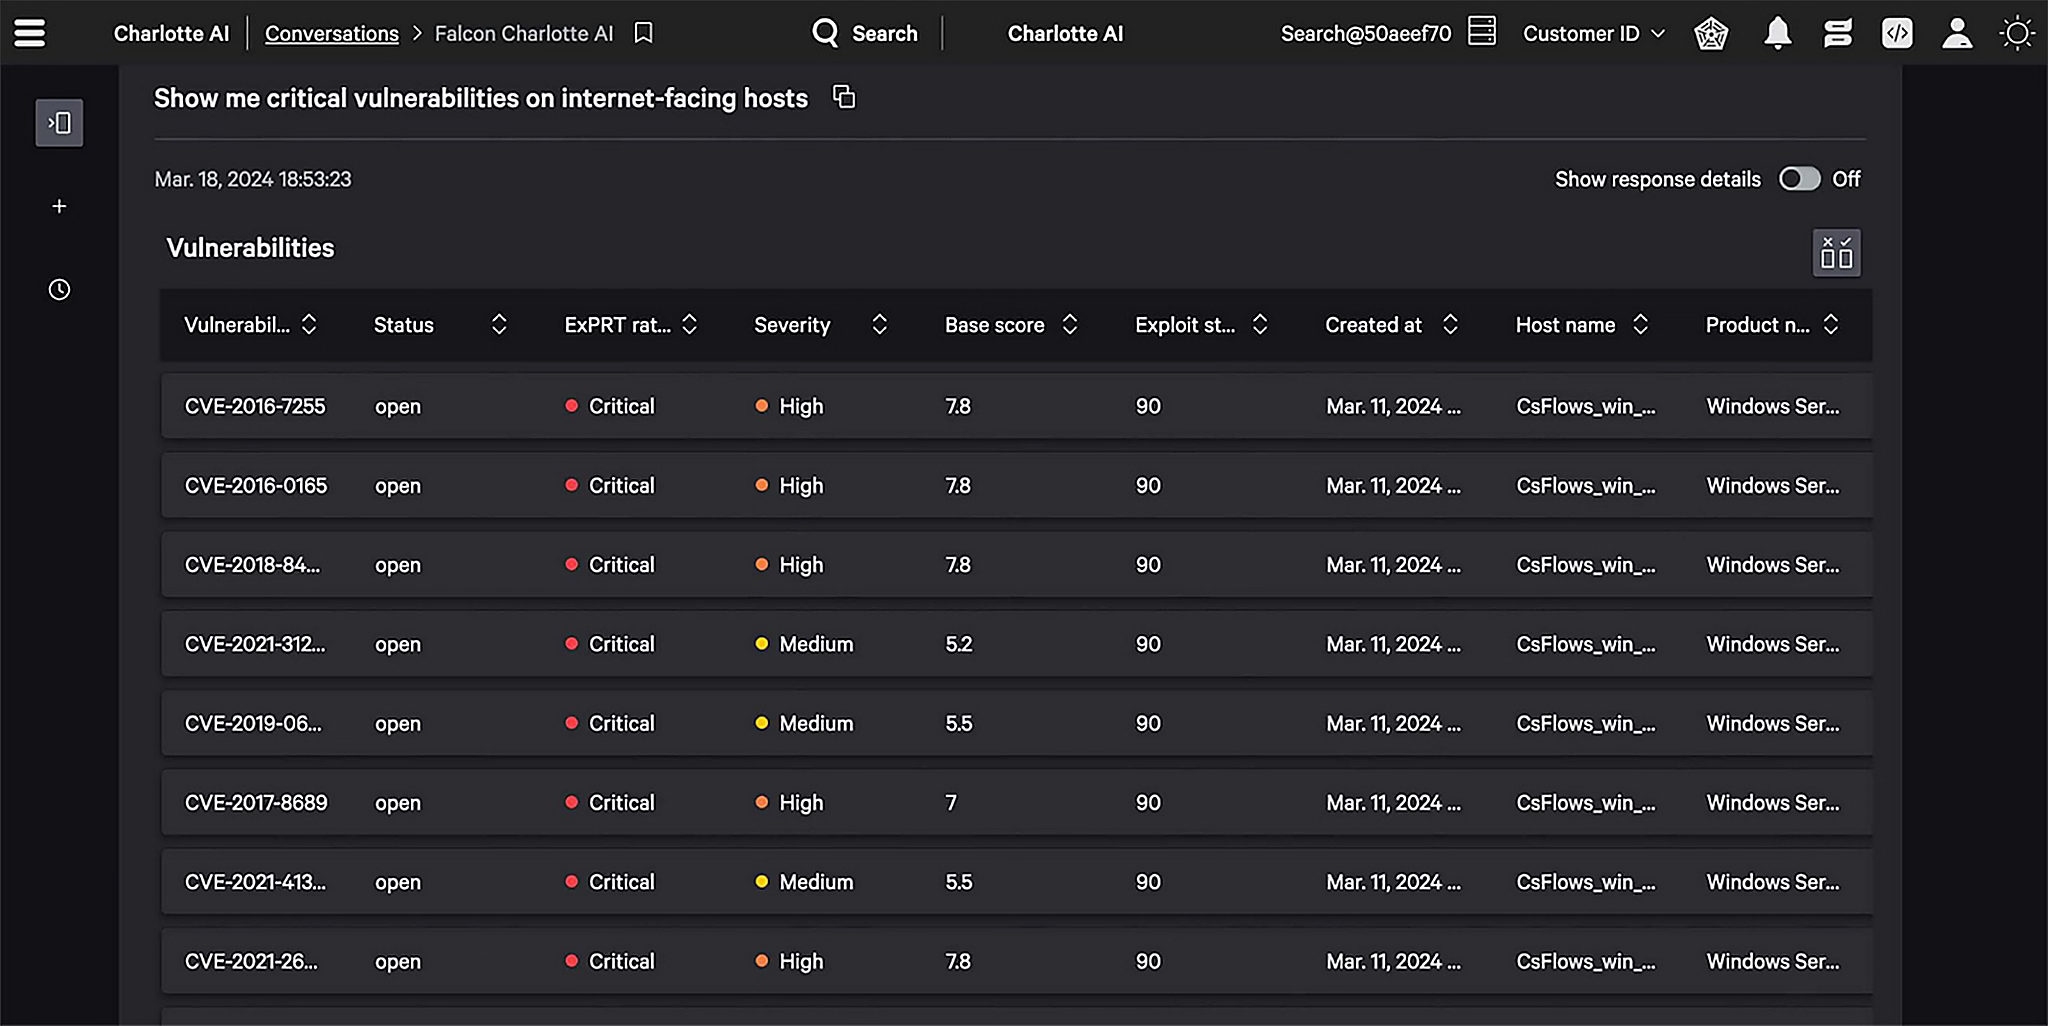
Task: Select Charlotte AI in center top bar
Action: click(1065, 33)
